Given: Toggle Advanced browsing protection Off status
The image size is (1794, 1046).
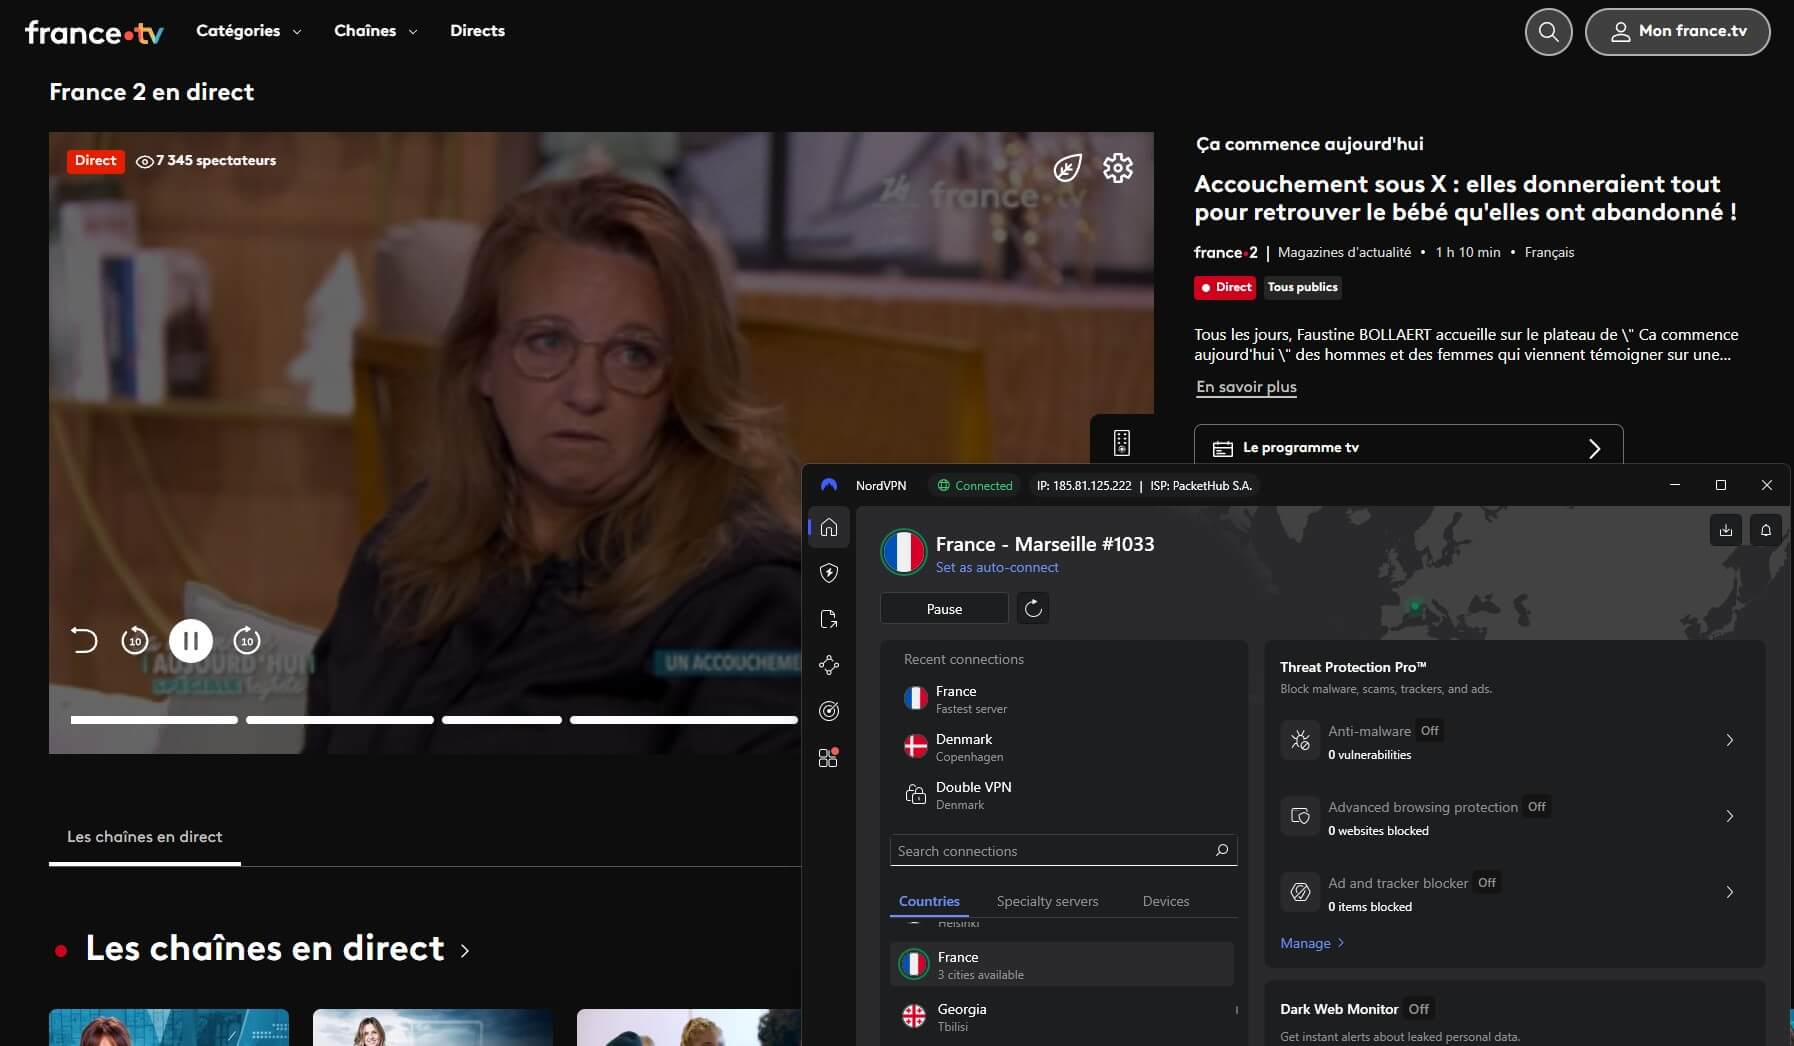Looking at the screenshot, I should point(1537,807).
